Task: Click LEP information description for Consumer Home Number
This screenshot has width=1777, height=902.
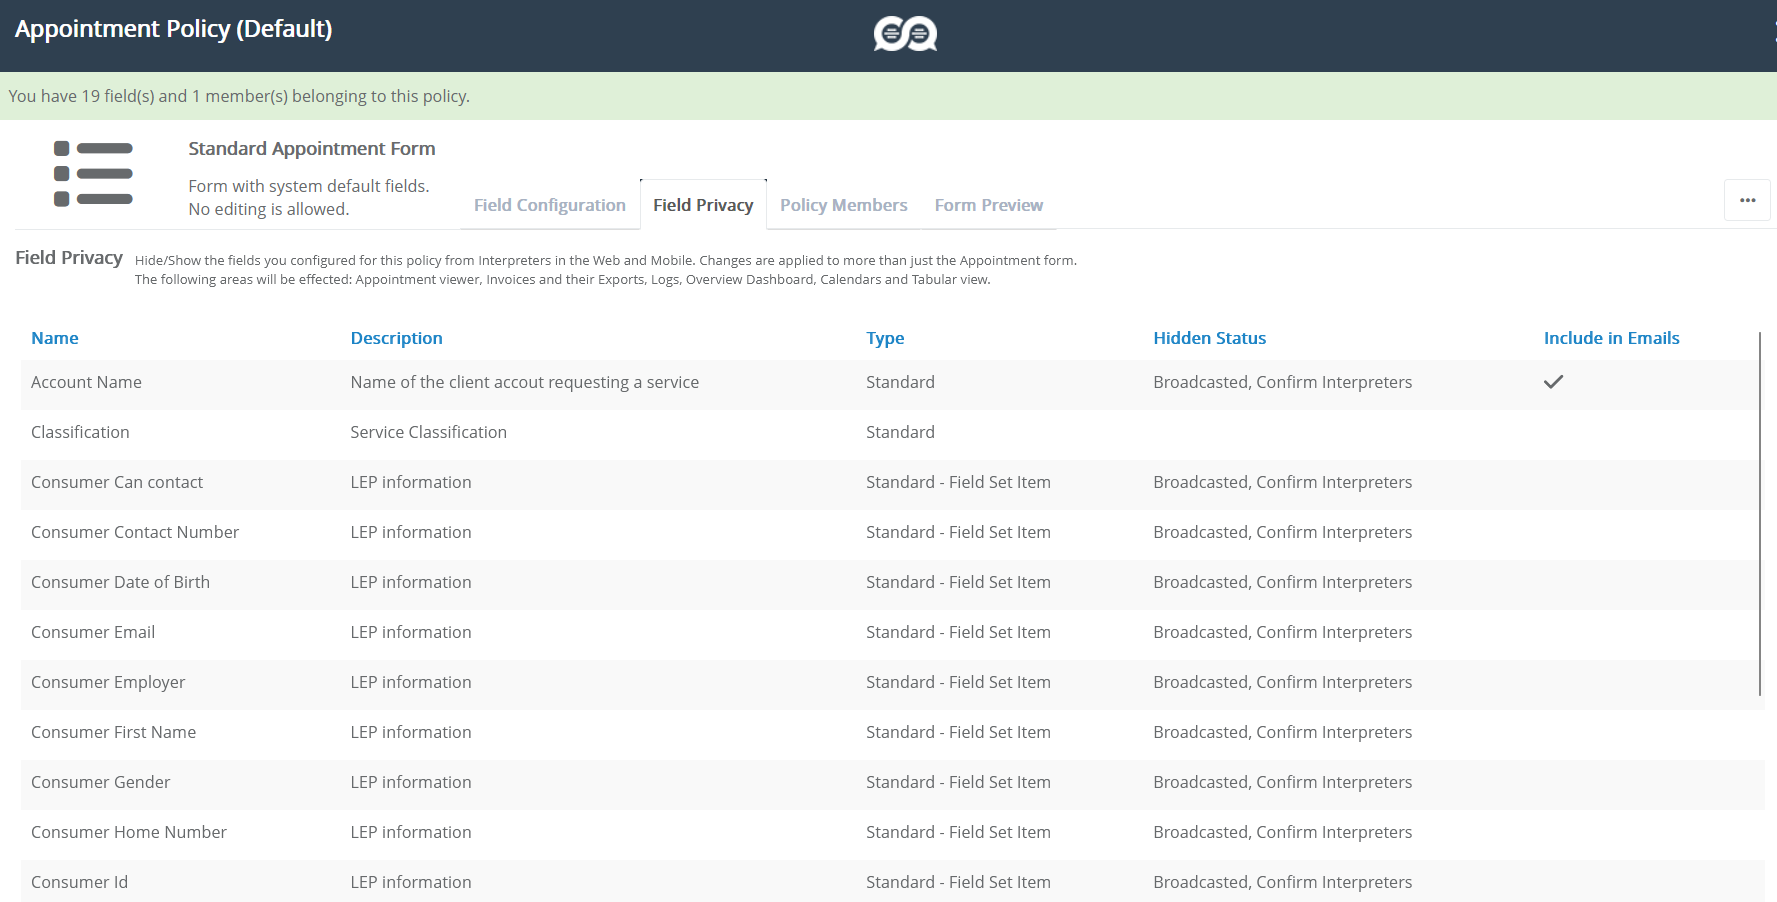Action: tap(410, 832)
